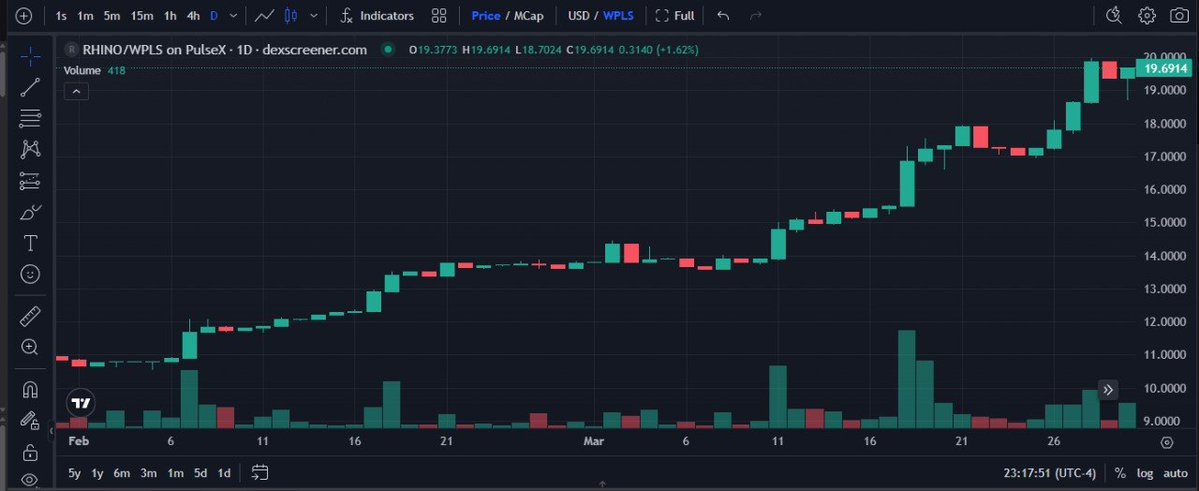Screen dimensions: 1199x491
Task: Expand the time interval dropdown arrow
Action: [x=233, y=15]
